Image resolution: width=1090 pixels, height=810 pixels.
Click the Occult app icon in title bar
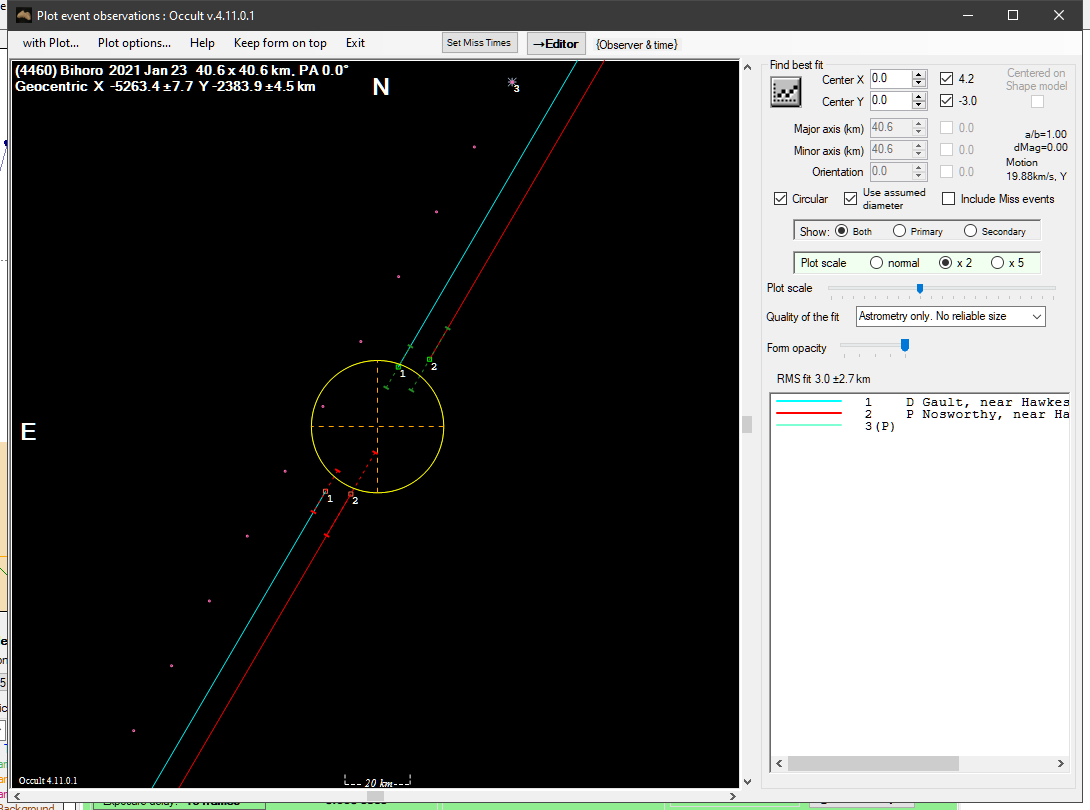[24, 15]
